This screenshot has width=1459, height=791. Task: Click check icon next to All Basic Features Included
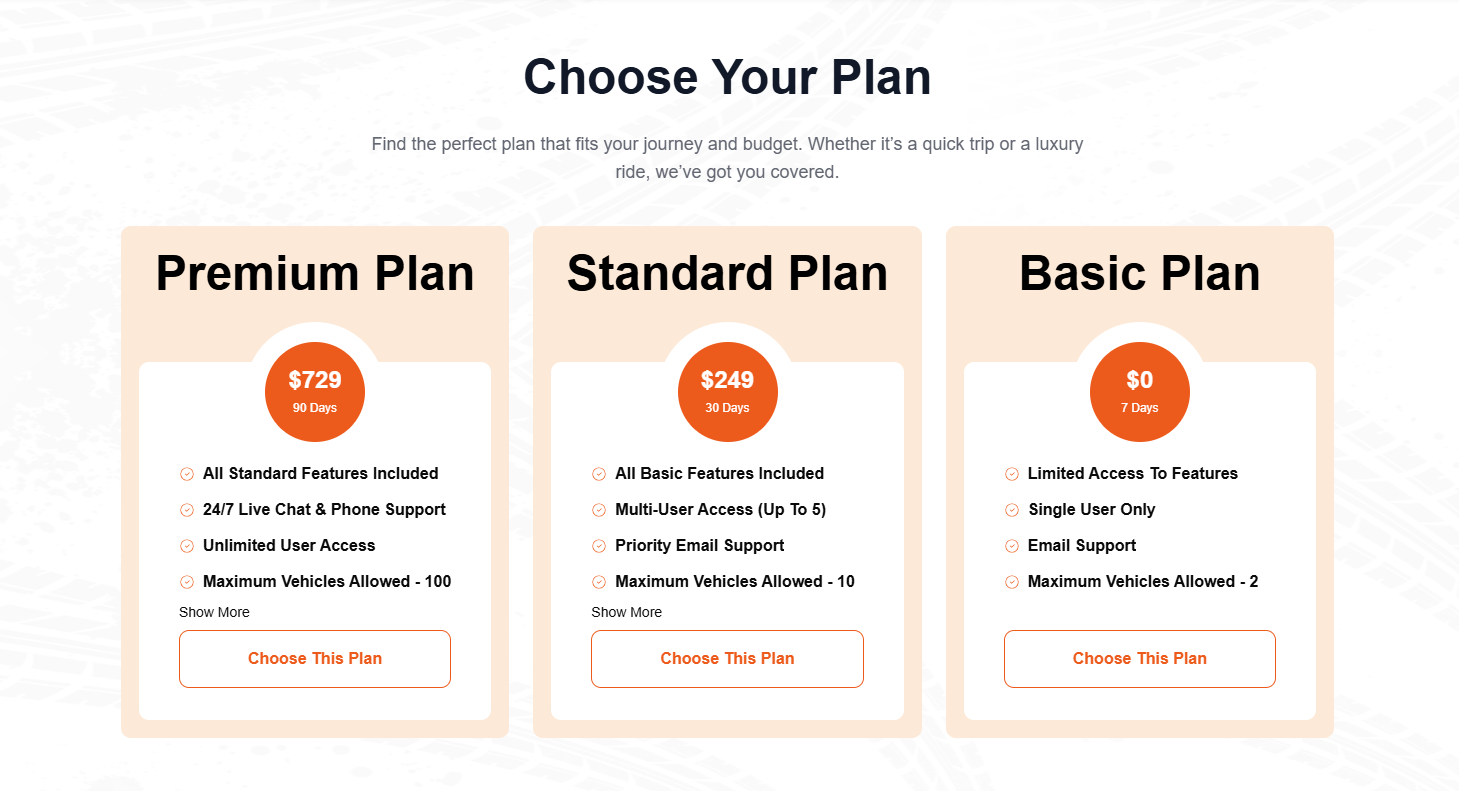[x=599, y=474]
